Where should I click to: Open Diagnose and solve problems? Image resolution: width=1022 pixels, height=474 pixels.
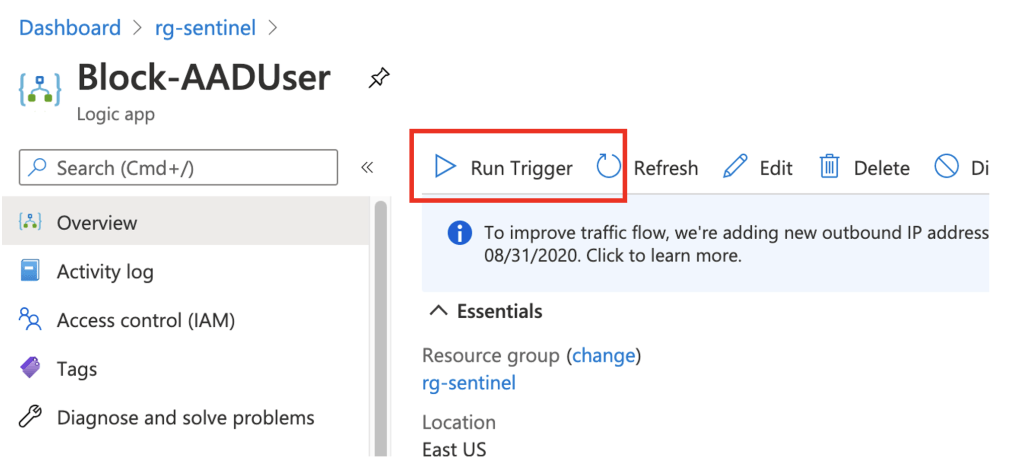tap(185, 417)
